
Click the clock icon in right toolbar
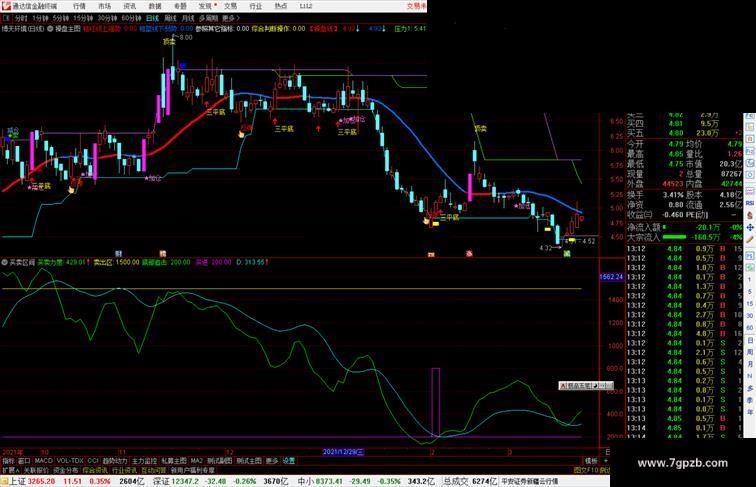click(x=750, y=163)
